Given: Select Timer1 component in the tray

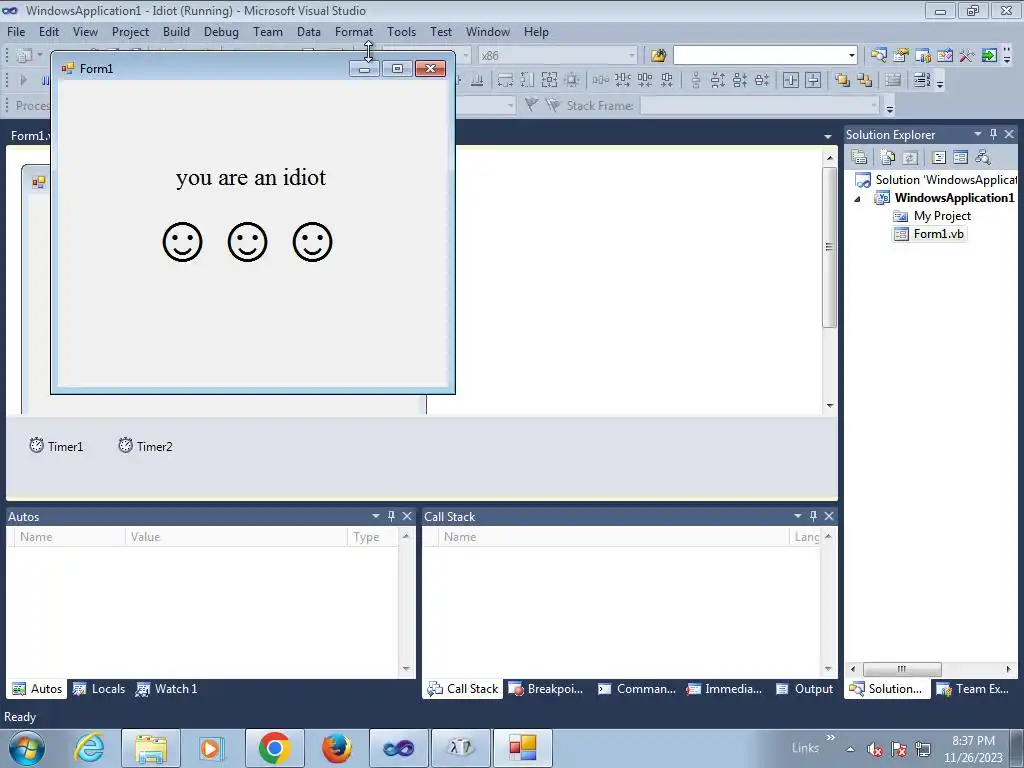Looking at the screenshot, I should [x=56, y=446].
